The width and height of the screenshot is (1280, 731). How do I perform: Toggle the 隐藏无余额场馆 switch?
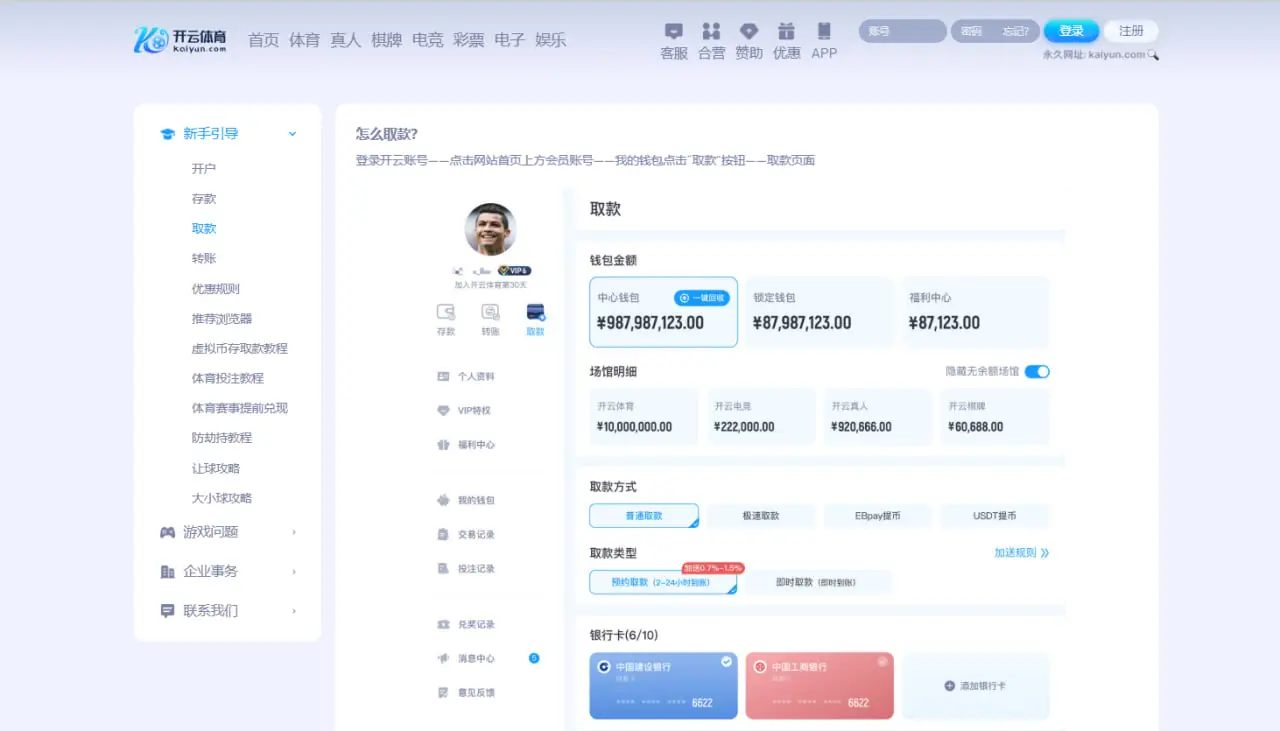(1037, 370)
